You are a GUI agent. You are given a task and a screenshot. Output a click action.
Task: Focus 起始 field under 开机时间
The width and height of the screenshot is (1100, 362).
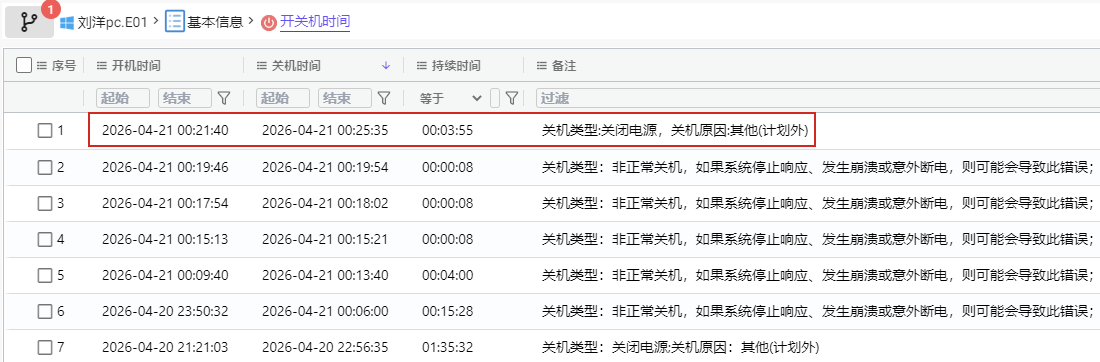tap(123, 98)
